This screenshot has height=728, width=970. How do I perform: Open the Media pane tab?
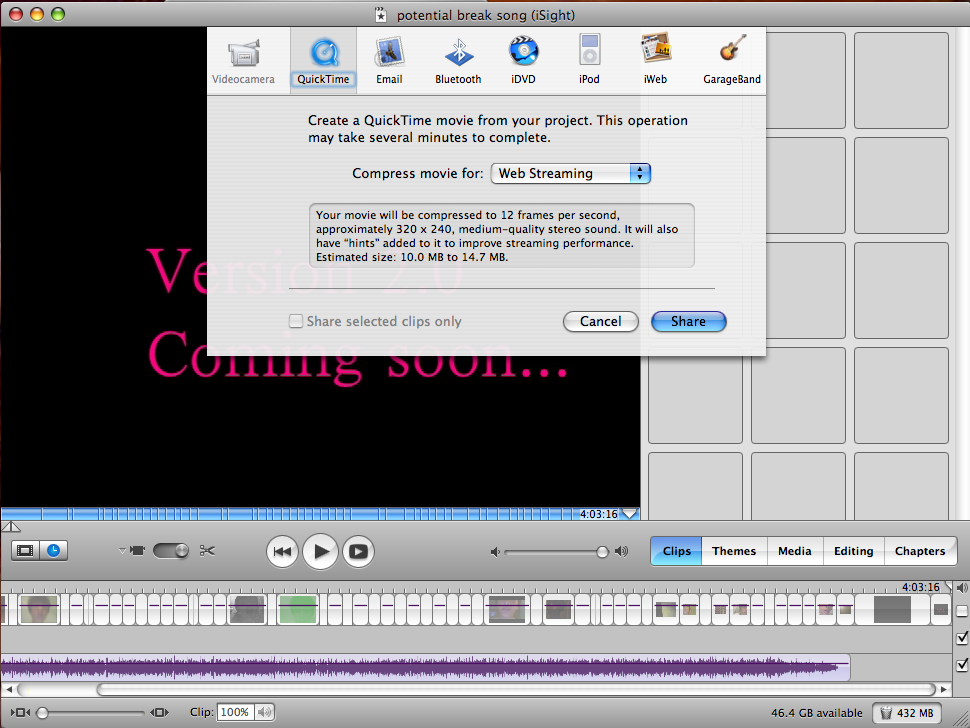(795, 551)
